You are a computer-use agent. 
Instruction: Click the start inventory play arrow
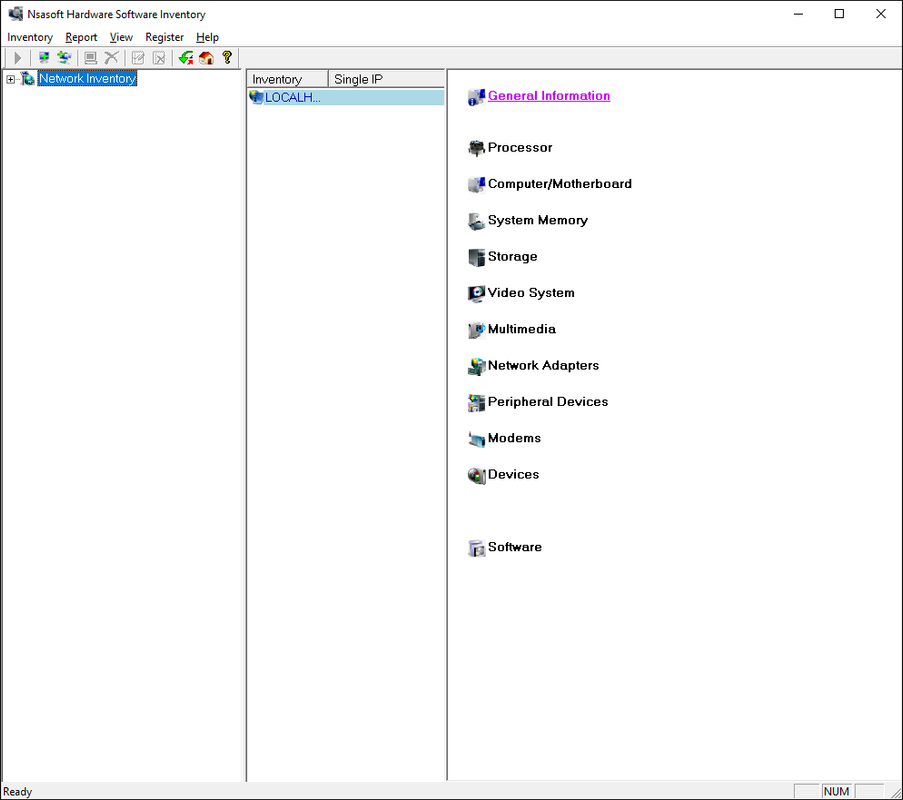click(x=17, y=58)
